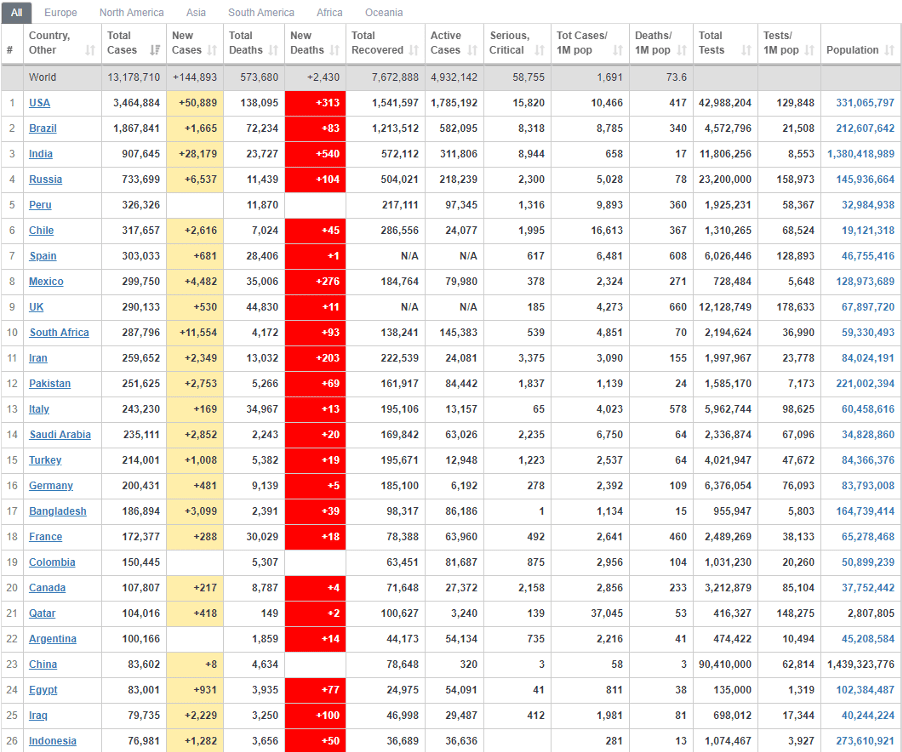Open the Italy country link

click(x=39, y=409)
